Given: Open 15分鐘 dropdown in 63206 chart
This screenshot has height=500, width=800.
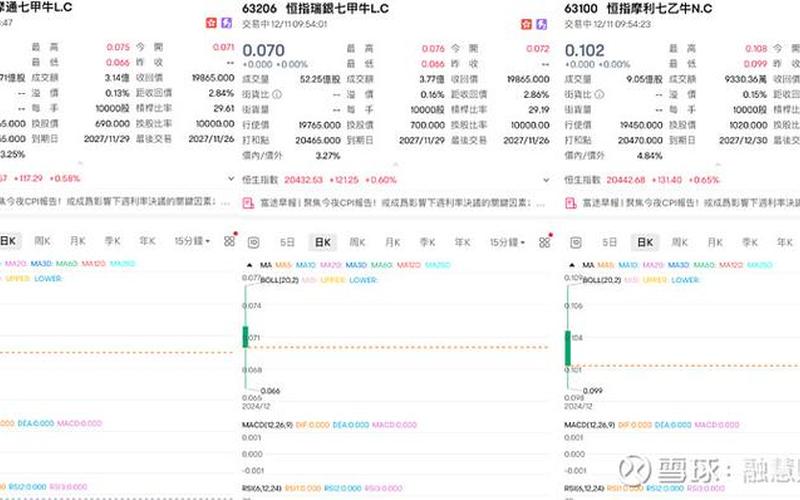Looking at the screenshot, I should tap(507, 242).
